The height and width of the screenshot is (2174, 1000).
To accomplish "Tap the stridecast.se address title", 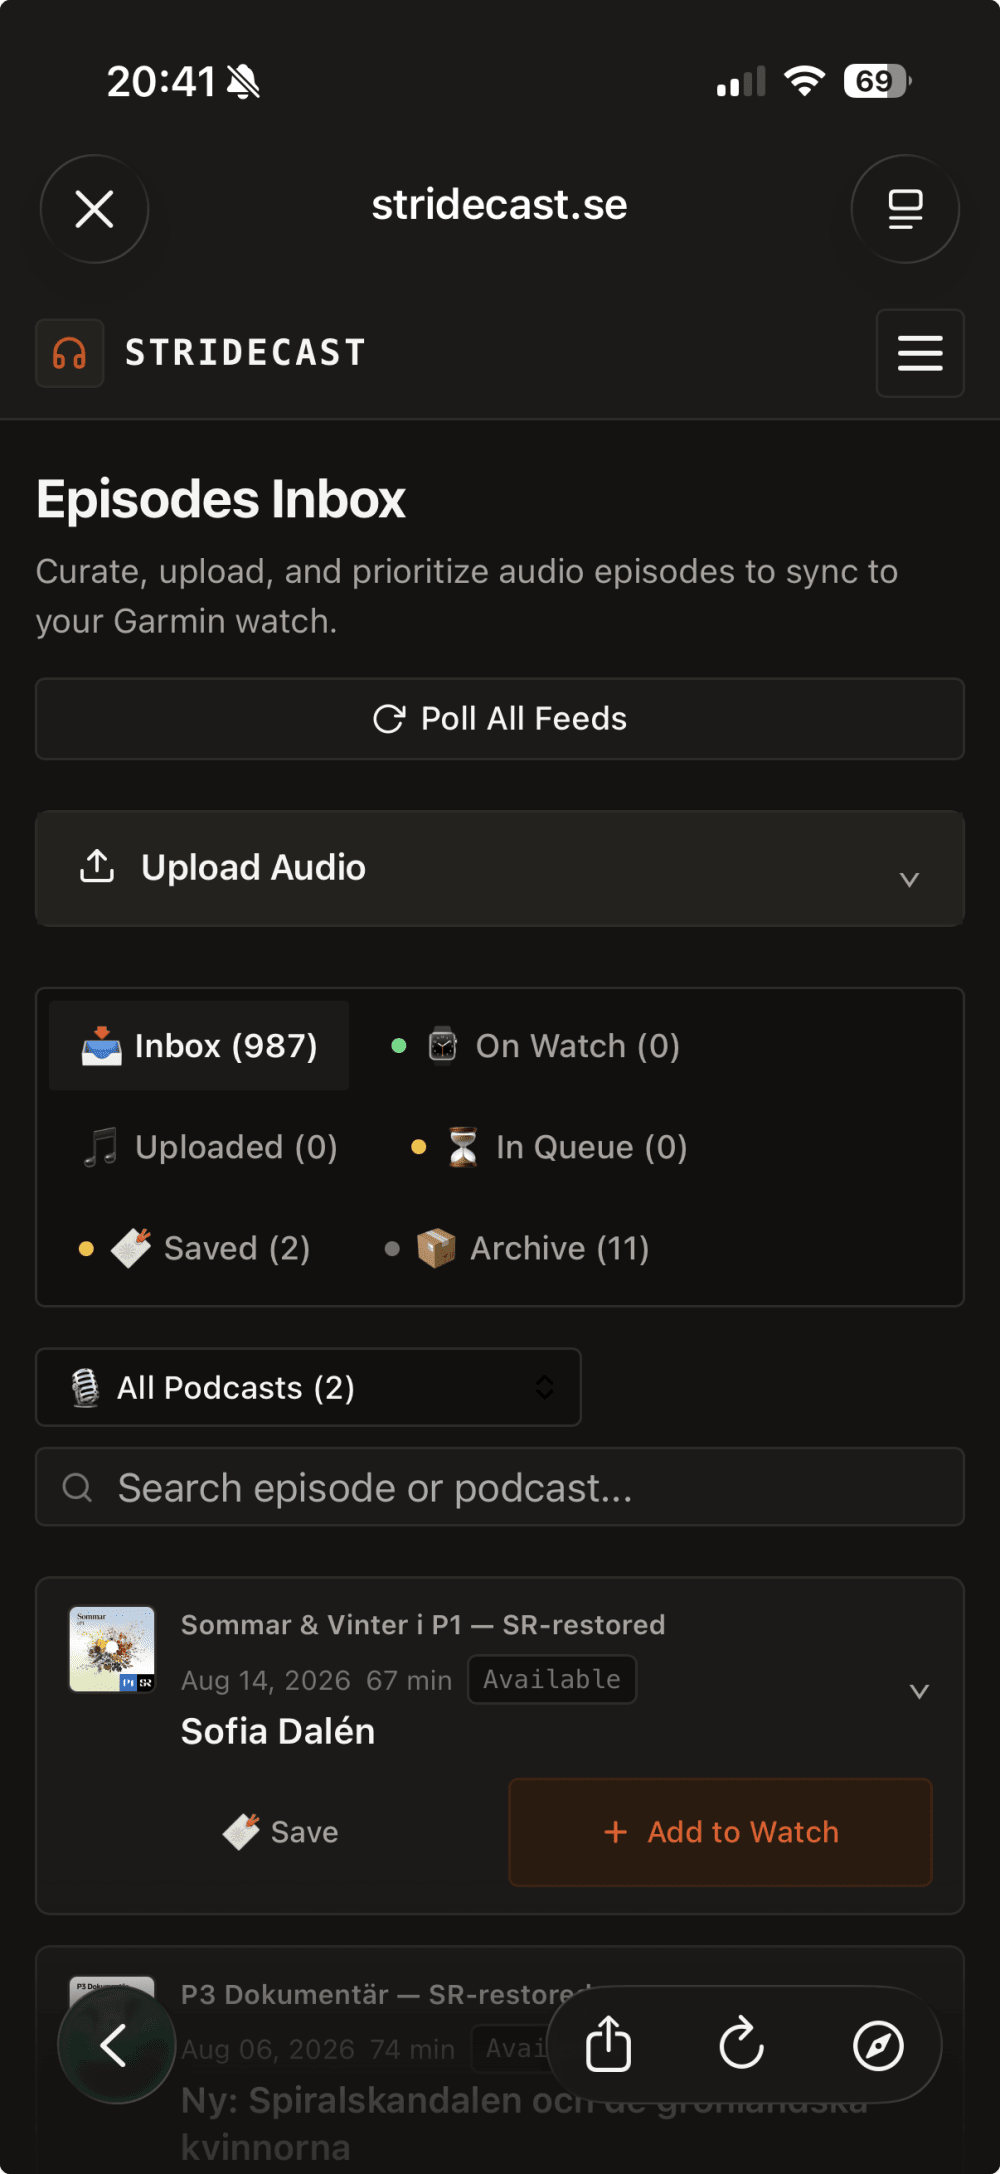I will point(500,205).
